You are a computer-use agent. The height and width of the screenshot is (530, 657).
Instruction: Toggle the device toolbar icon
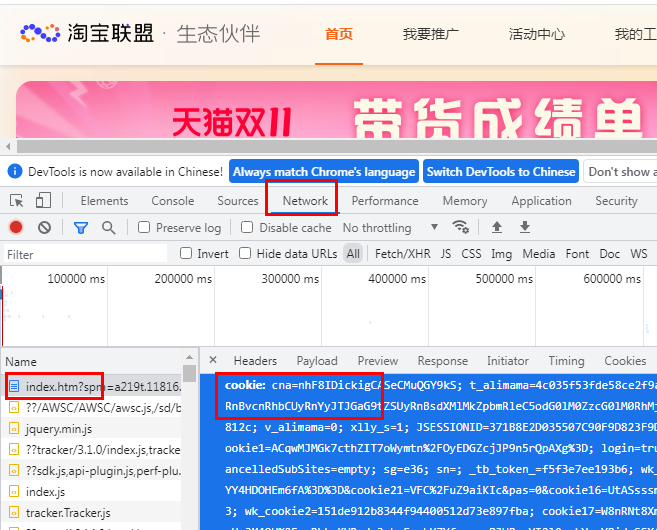(x=43, y=200)
